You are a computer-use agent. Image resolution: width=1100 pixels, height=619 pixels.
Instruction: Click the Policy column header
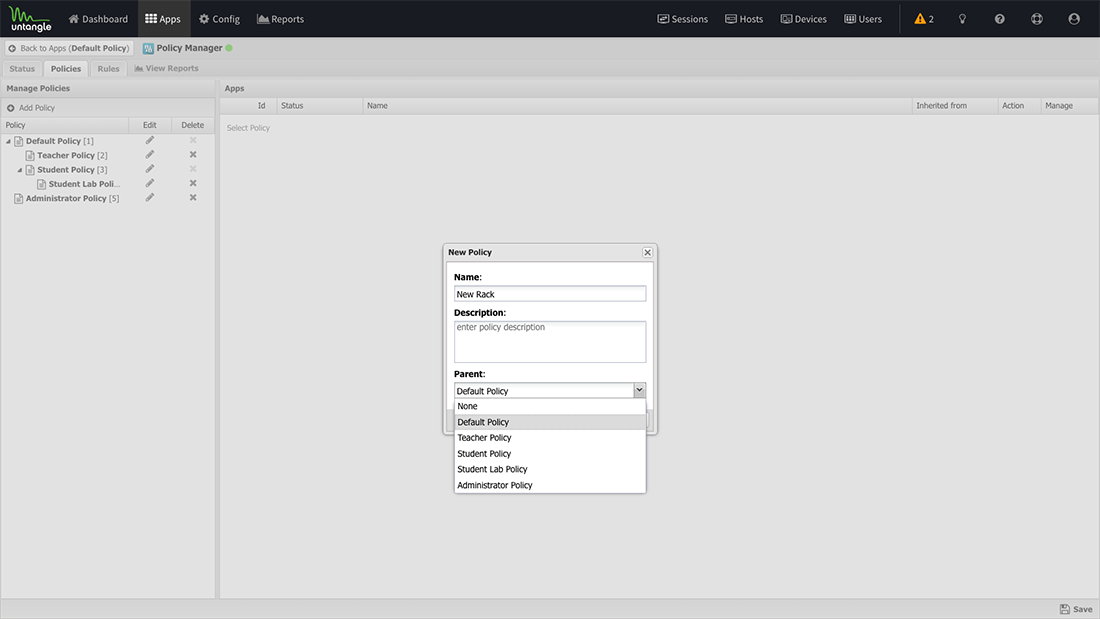coord(65,125)
